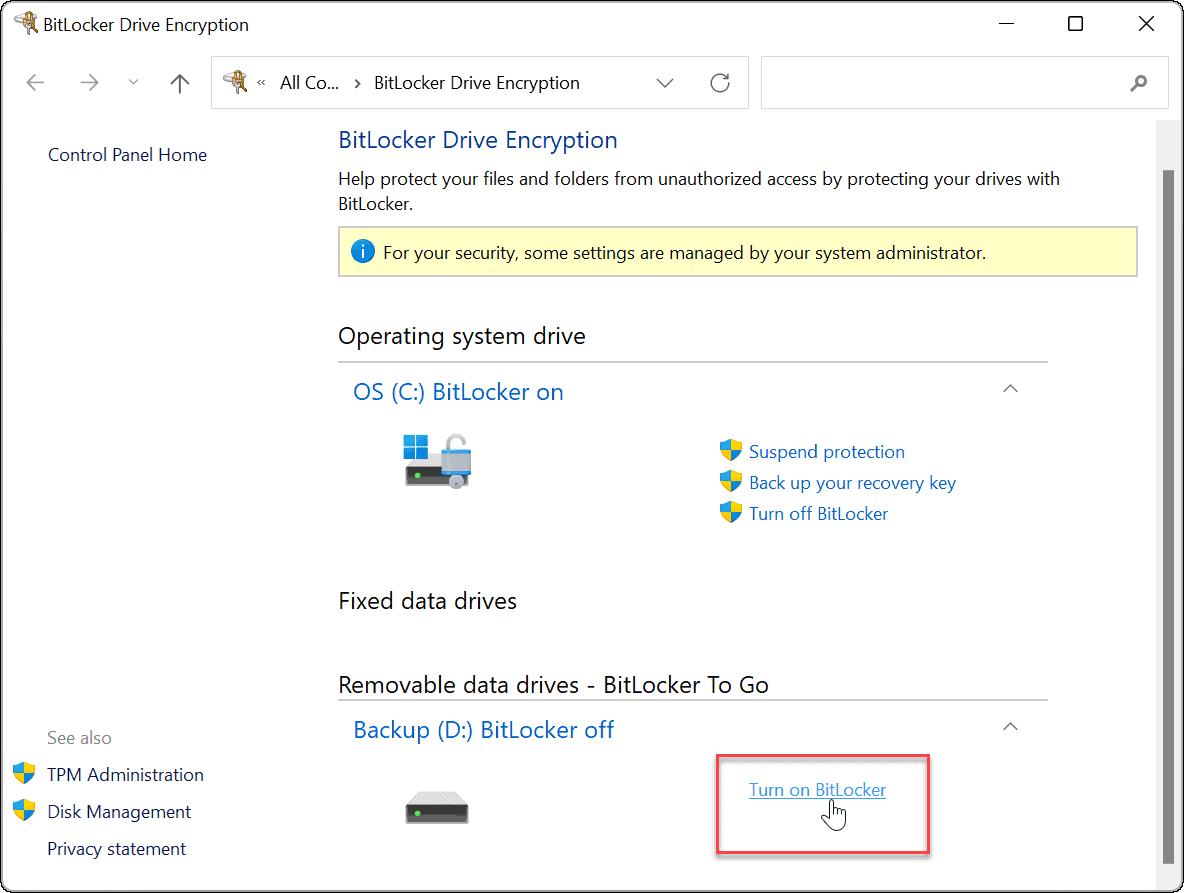Viewport: 1184px width, 893px height.
Task: Collapse the Backup (D:) BitLocker section
Action: coord(1010,726)
